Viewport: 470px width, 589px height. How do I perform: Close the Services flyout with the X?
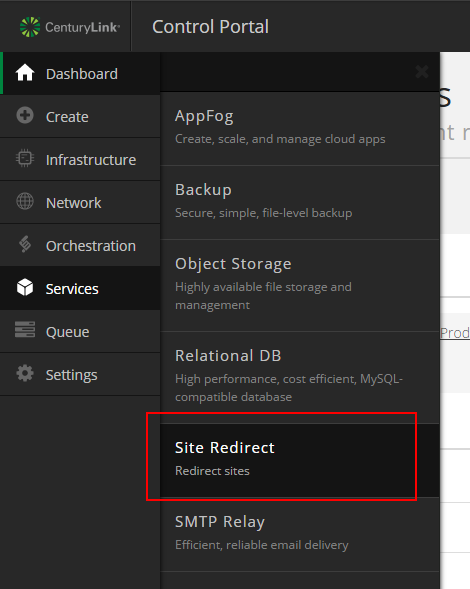[422, 71]
